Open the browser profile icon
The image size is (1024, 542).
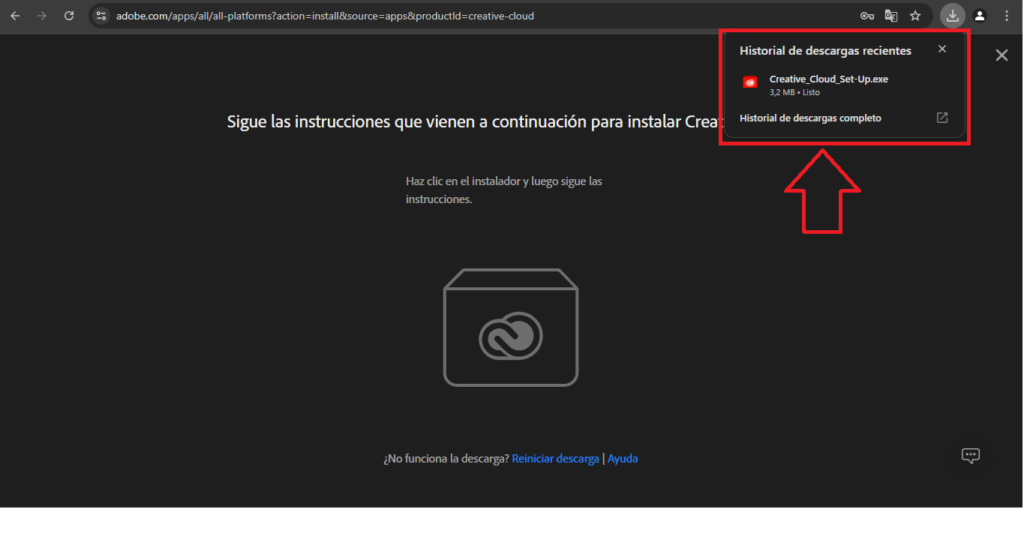point(980,16)
